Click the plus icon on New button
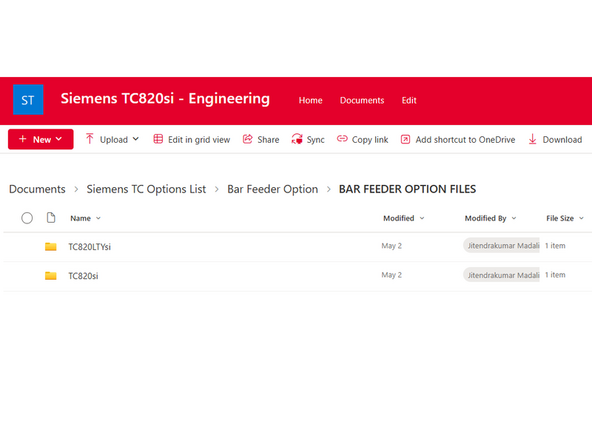Screen dimensions: 592x444 pyautogui.click(x=23, y=139)
